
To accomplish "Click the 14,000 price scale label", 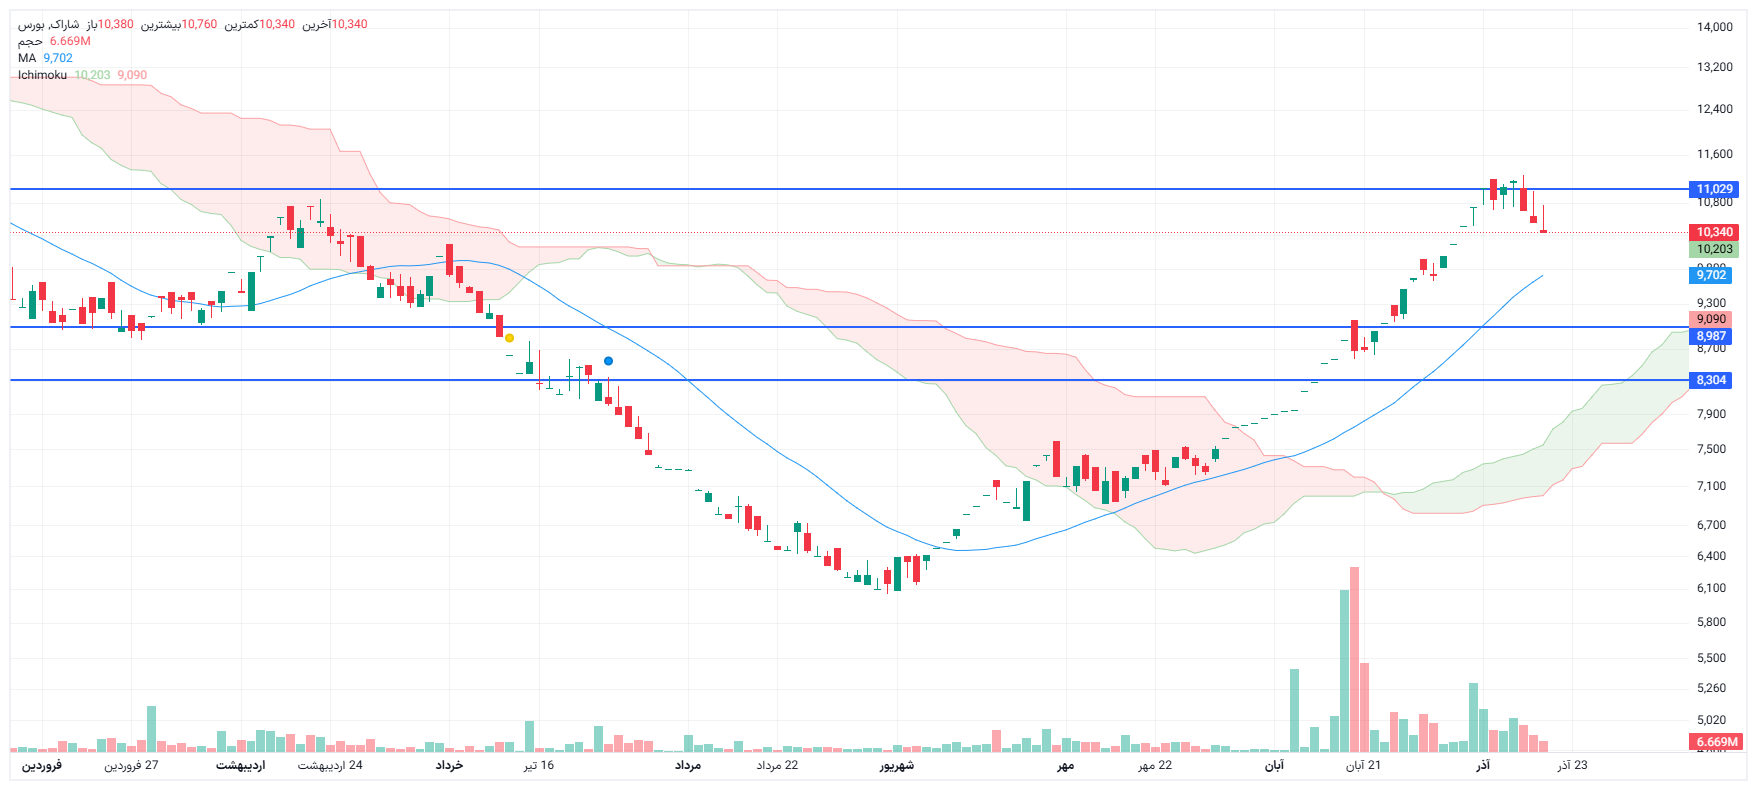I will pyautogui.click(x=1714, y=27).
